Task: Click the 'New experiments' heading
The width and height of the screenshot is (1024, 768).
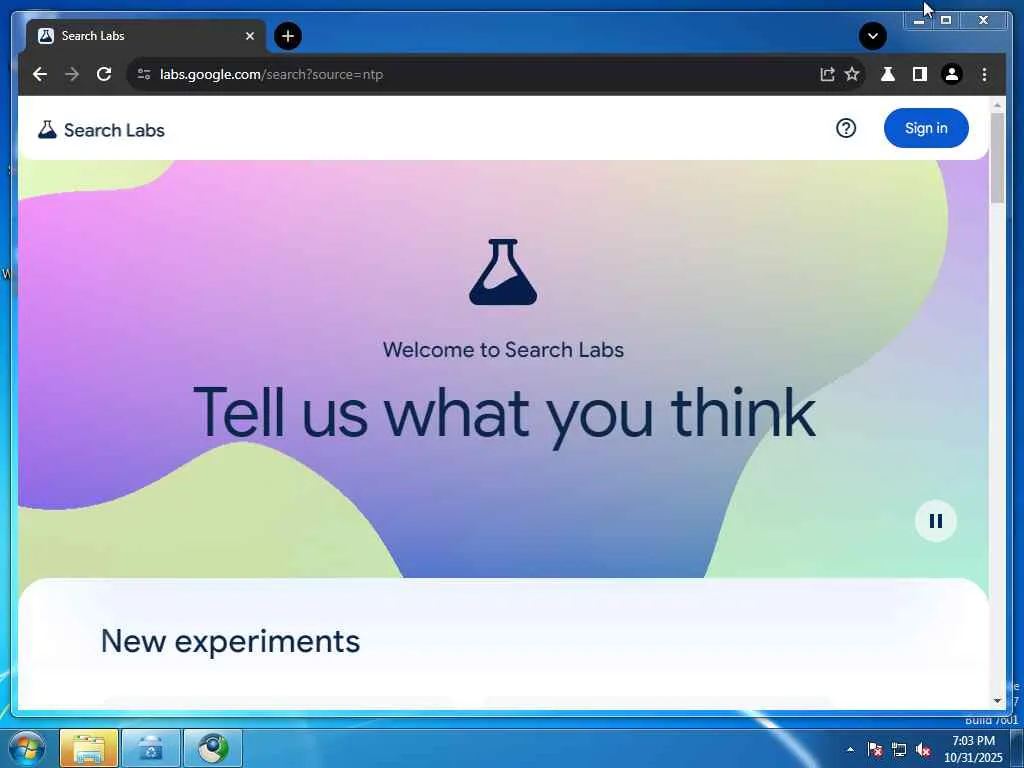Action: [x=230, y=641]
